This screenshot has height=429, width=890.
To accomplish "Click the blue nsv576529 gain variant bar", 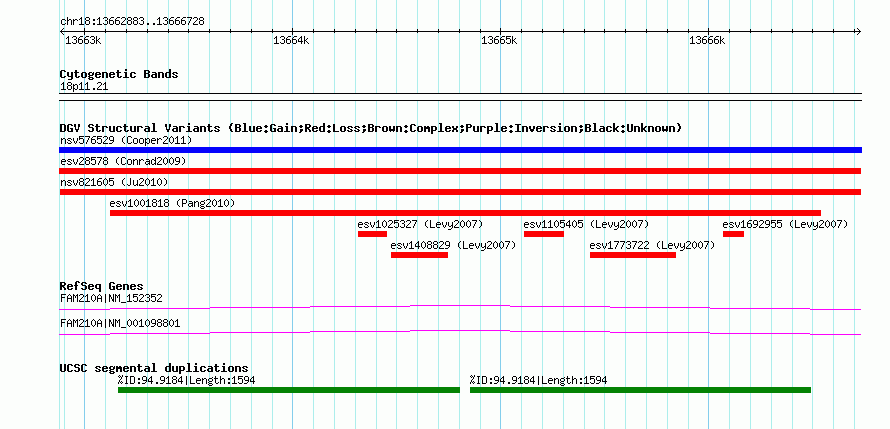I will coord(460,150).
